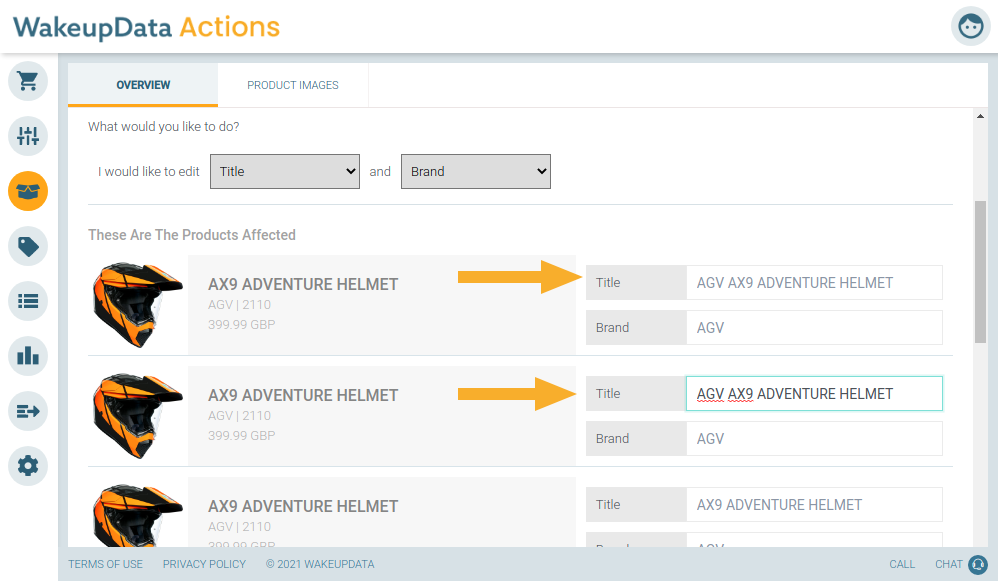998x581 pixels.
Task: Open the Privacy Policy link
Action: click(204, 564)
